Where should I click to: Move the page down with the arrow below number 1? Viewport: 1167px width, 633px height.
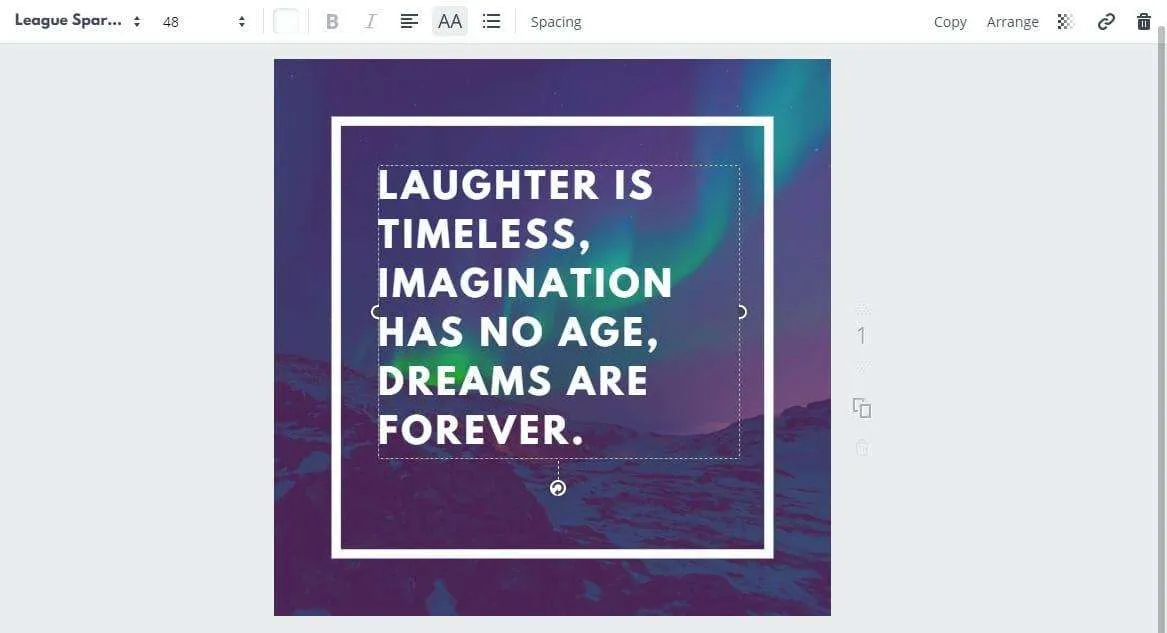(x=862, y=367)
